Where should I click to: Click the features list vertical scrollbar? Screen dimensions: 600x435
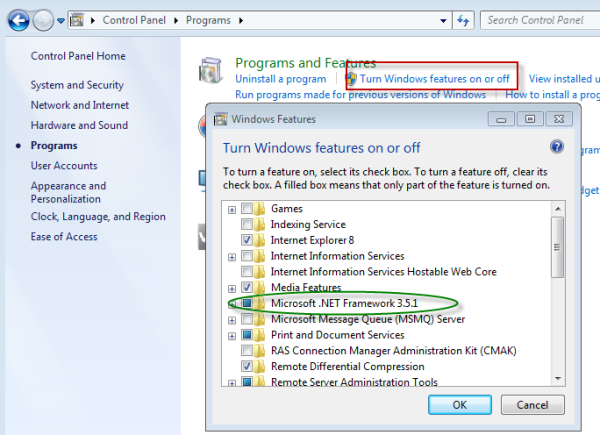pos(558,260)
